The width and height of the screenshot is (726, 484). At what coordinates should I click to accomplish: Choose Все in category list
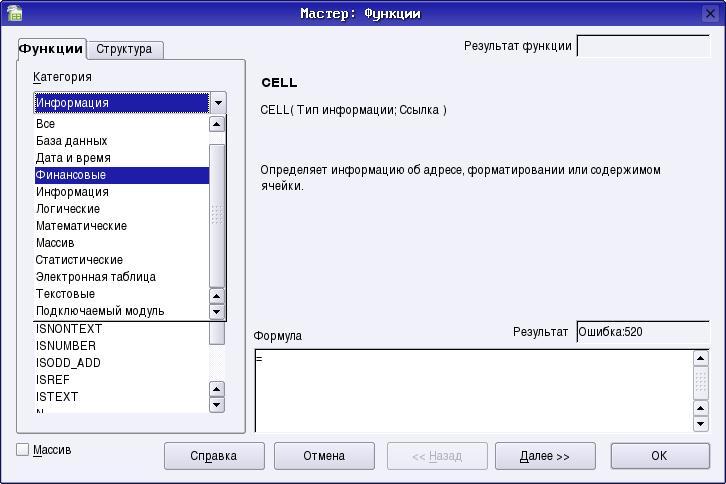(x=122, y=124)
